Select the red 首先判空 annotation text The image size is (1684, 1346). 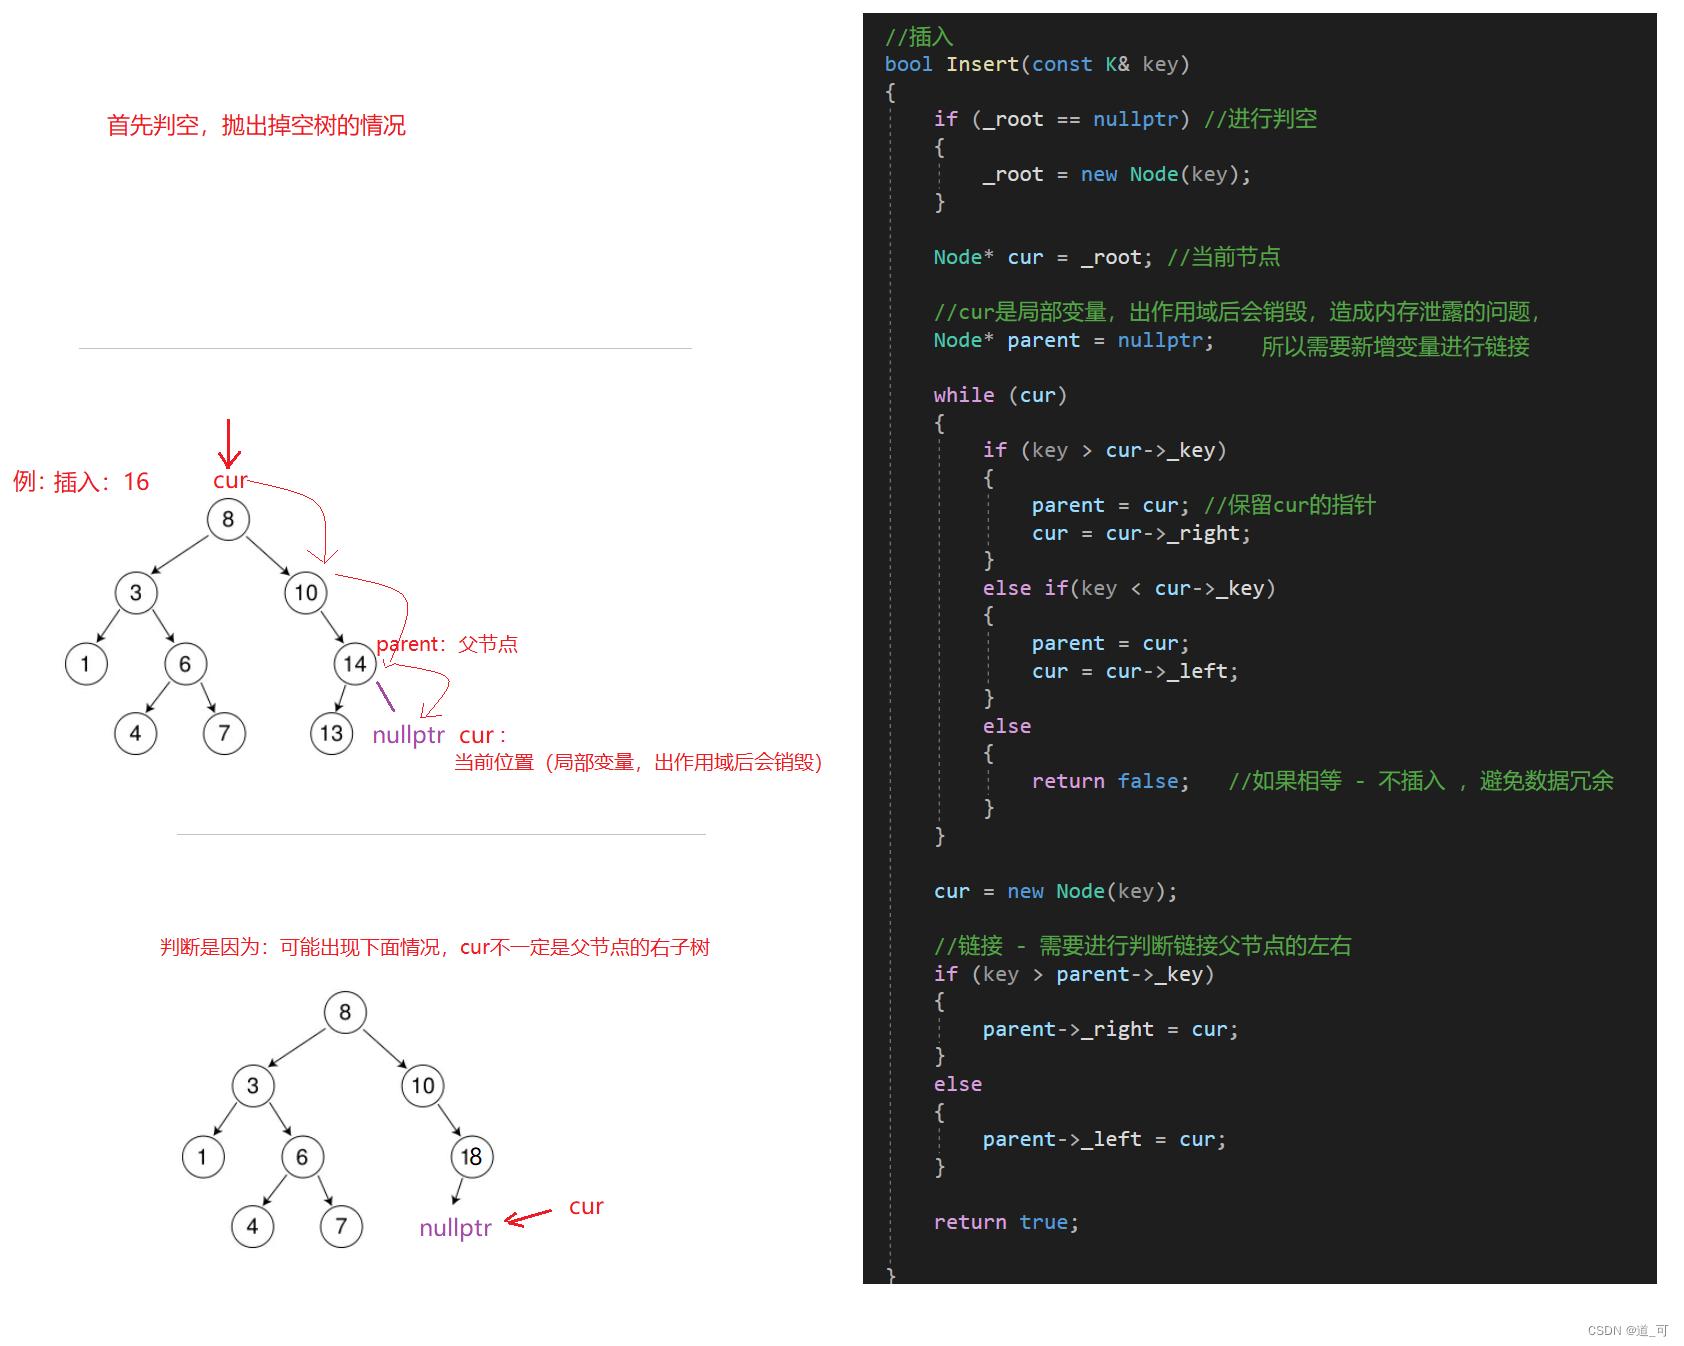click(256, 125)
